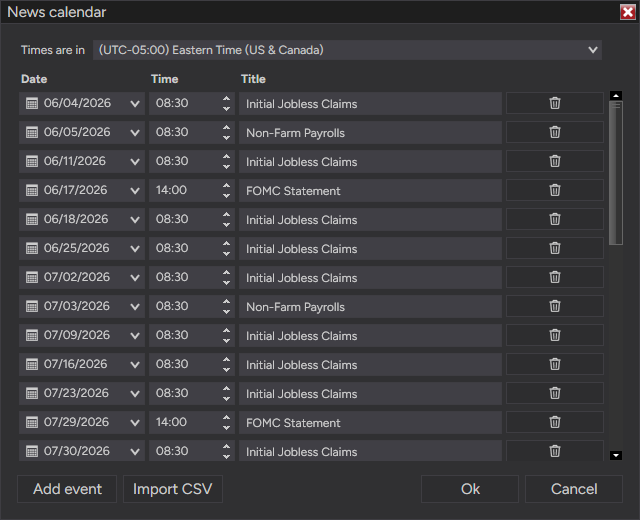Click the 07/23/2026 date text
The width and height of the screenshot is (640, 520).
point(76,393)
